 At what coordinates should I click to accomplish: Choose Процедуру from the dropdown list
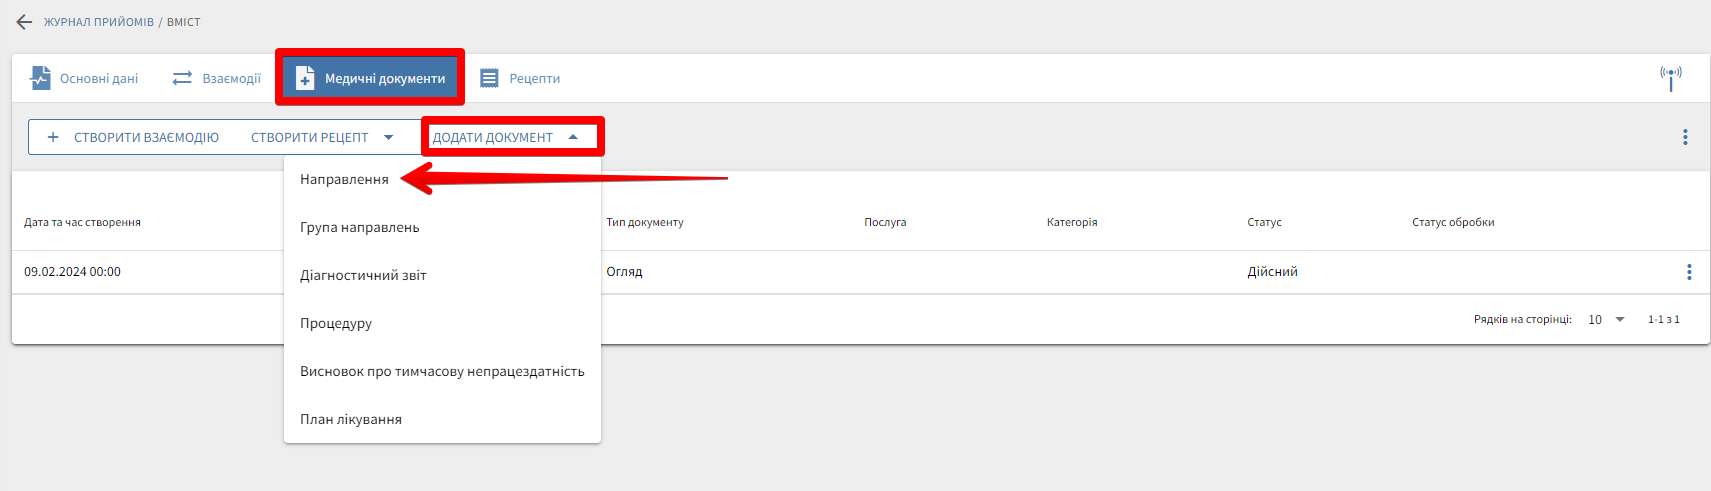[x=336, y=323]
